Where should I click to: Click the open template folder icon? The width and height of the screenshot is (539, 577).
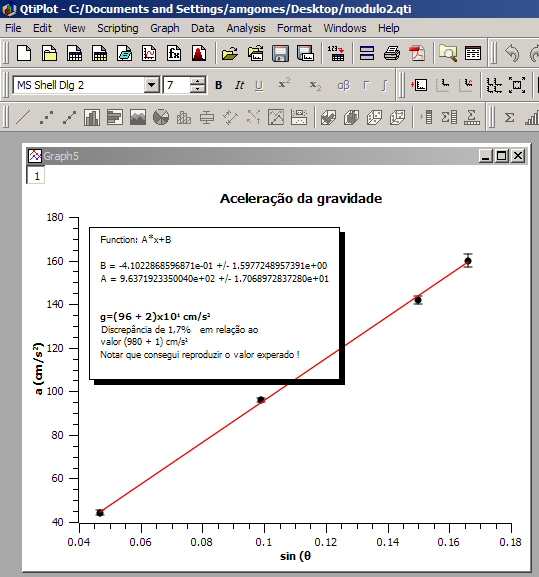[255, 53]
